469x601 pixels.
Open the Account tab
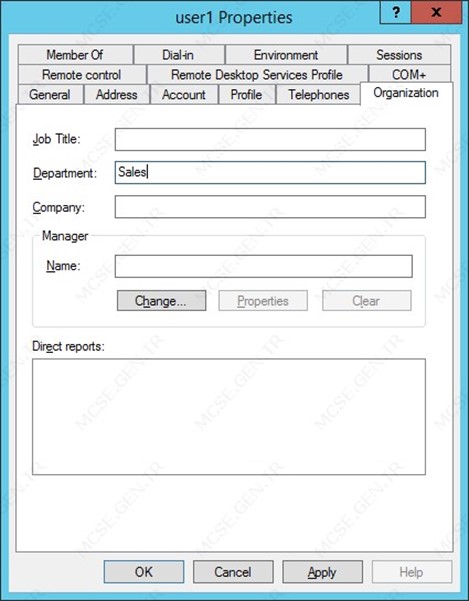[x=184, y=95]
